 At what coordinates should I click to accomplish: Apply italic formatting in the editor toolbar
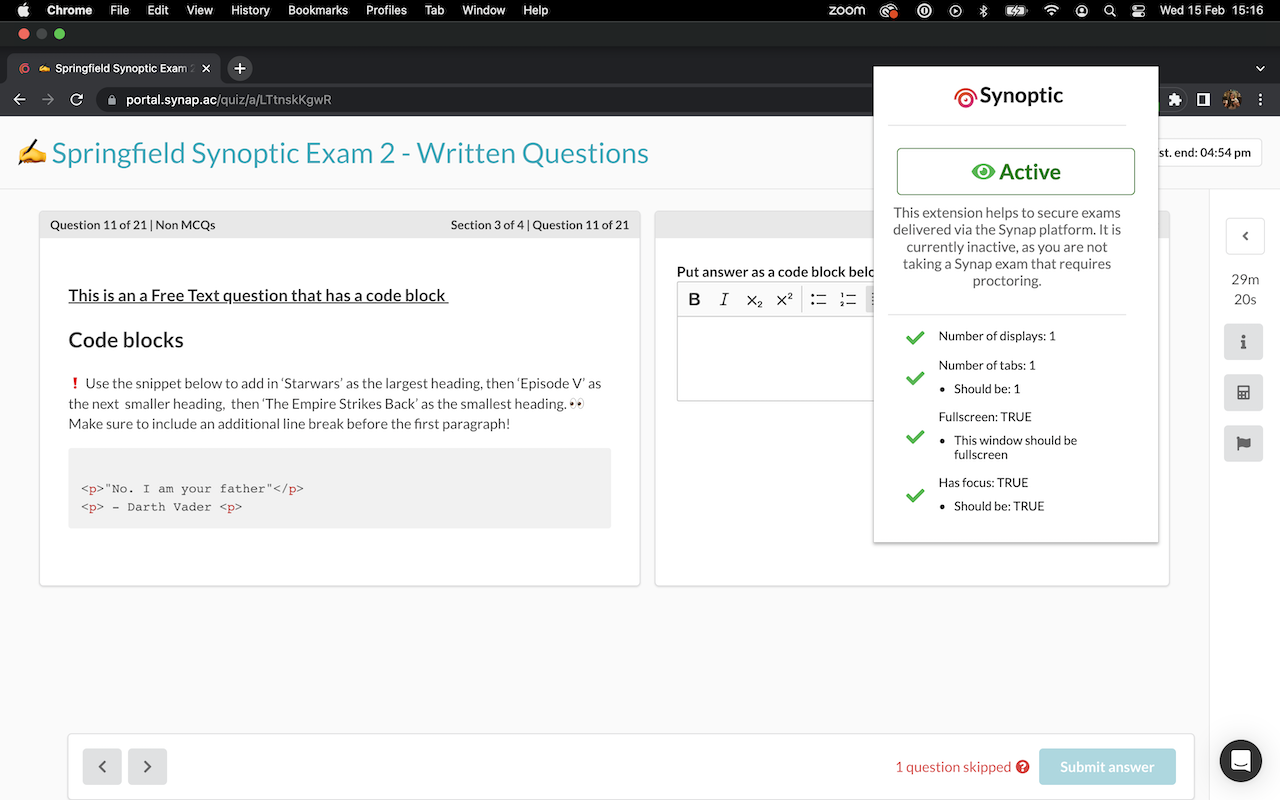click(x=724, y=300)
